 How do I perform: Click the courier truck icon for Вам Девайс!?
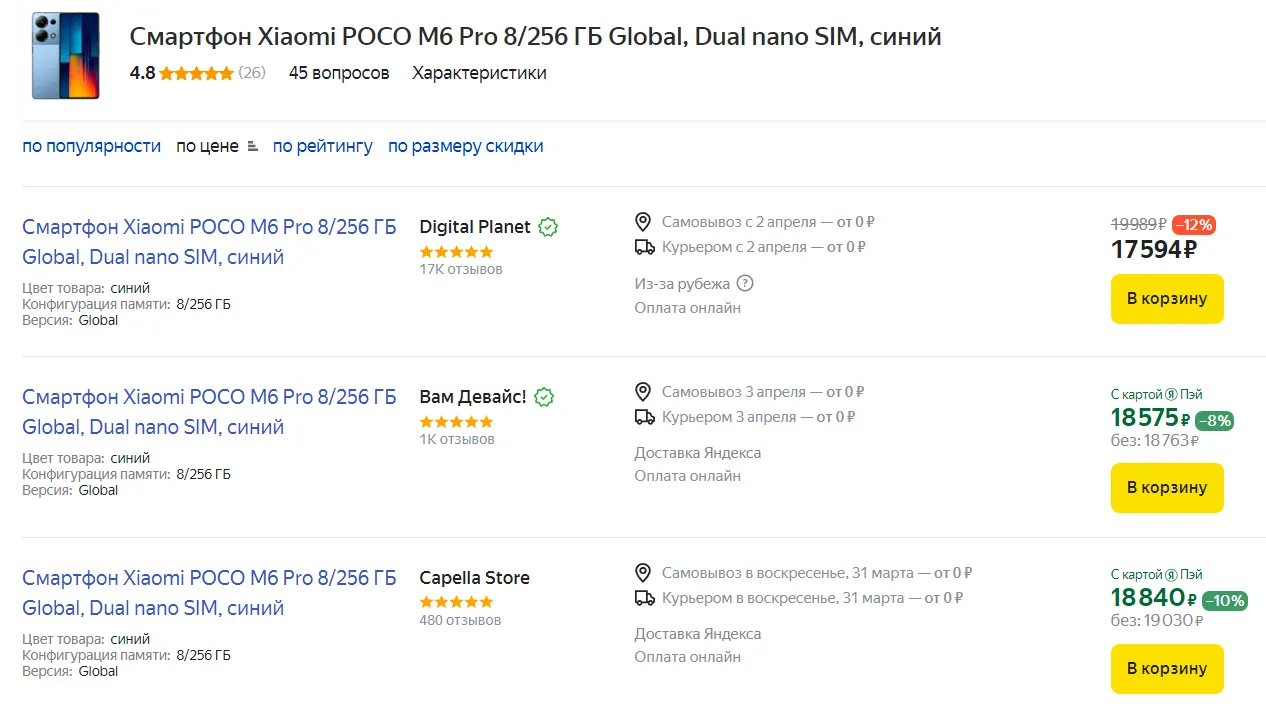(x=644, y=417)
